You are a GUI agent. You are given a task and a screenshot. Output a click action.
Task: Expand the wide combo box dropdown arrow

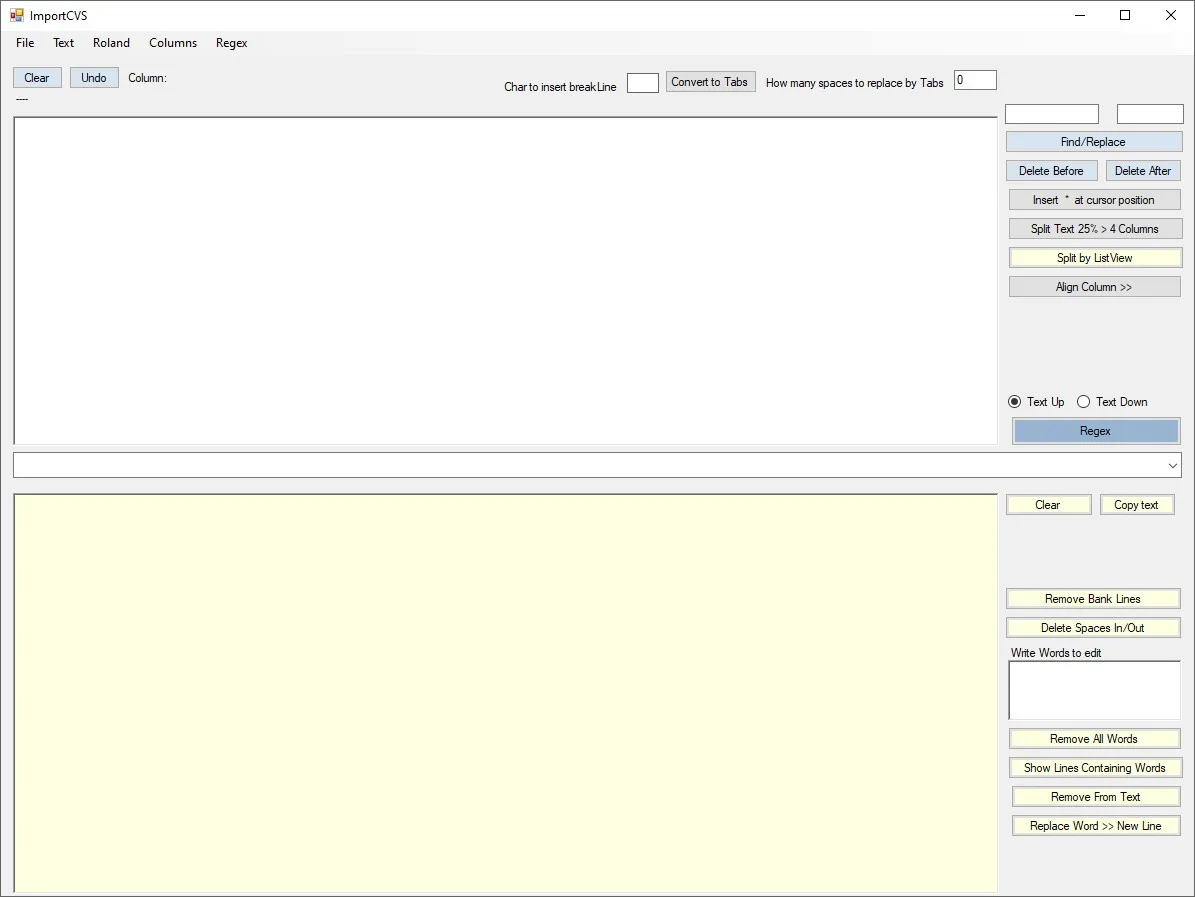[x=1172, y=465]
